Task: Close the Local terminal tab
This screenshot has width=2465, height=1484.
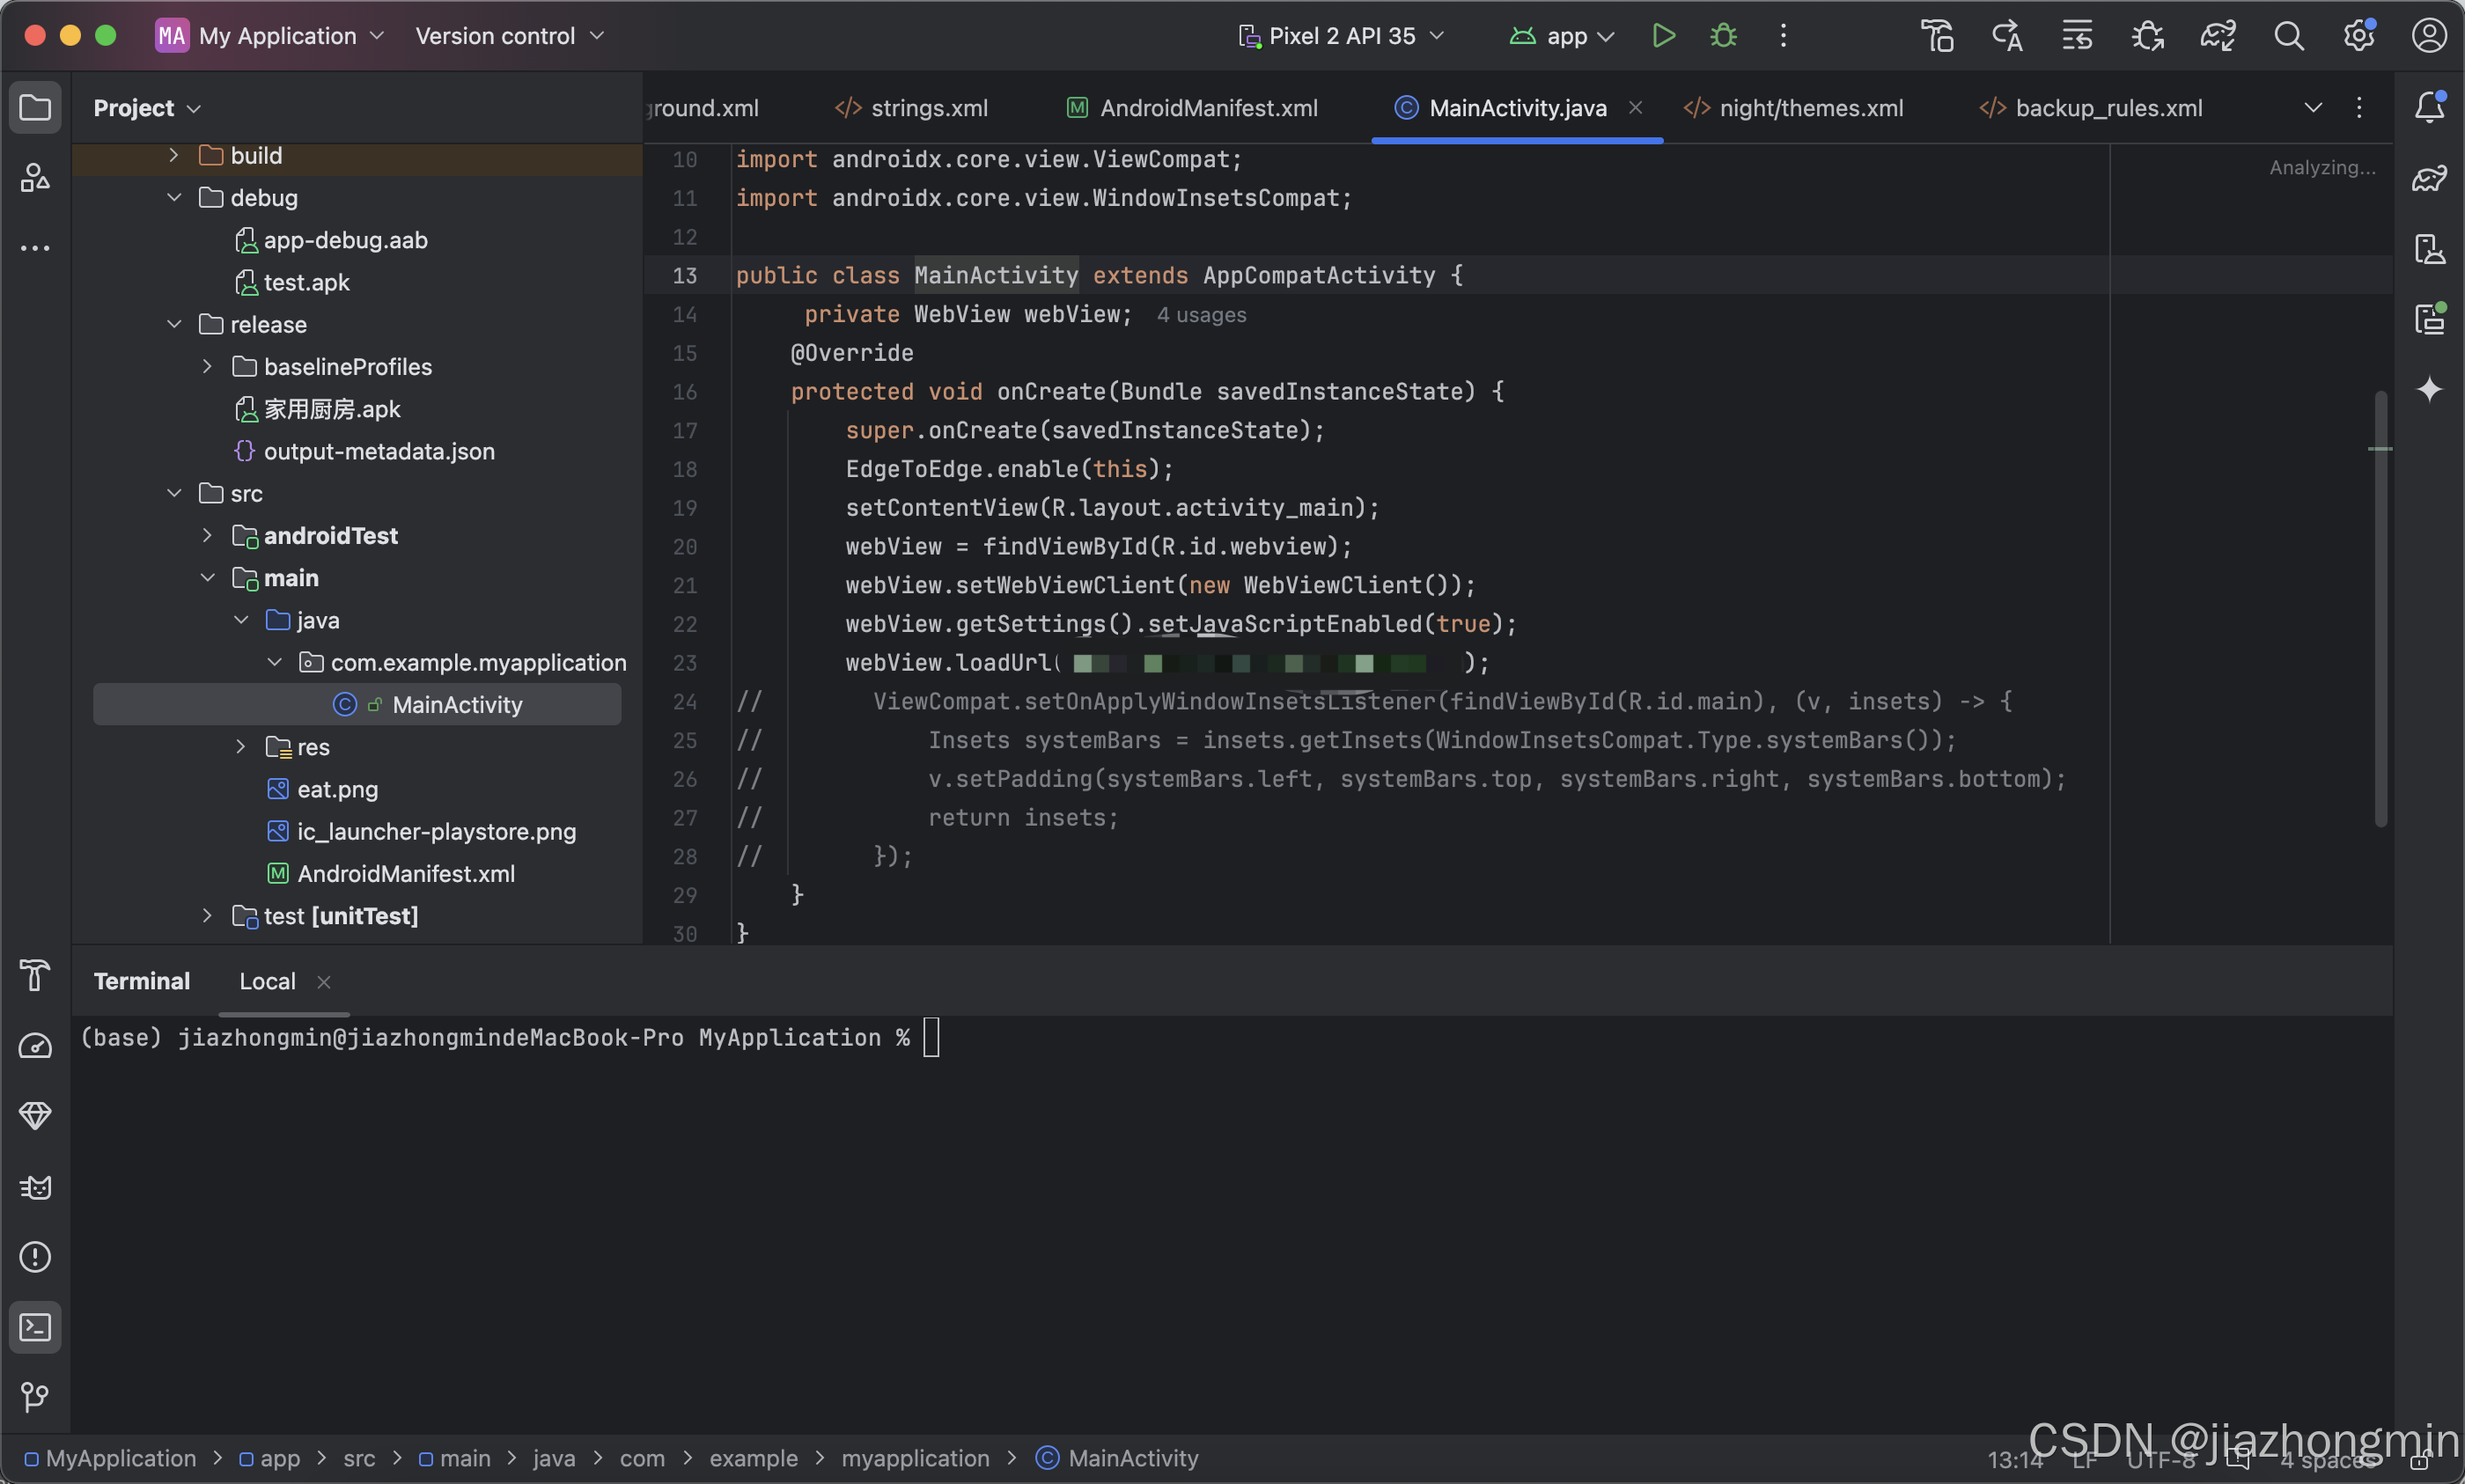Action: (324, 982)
